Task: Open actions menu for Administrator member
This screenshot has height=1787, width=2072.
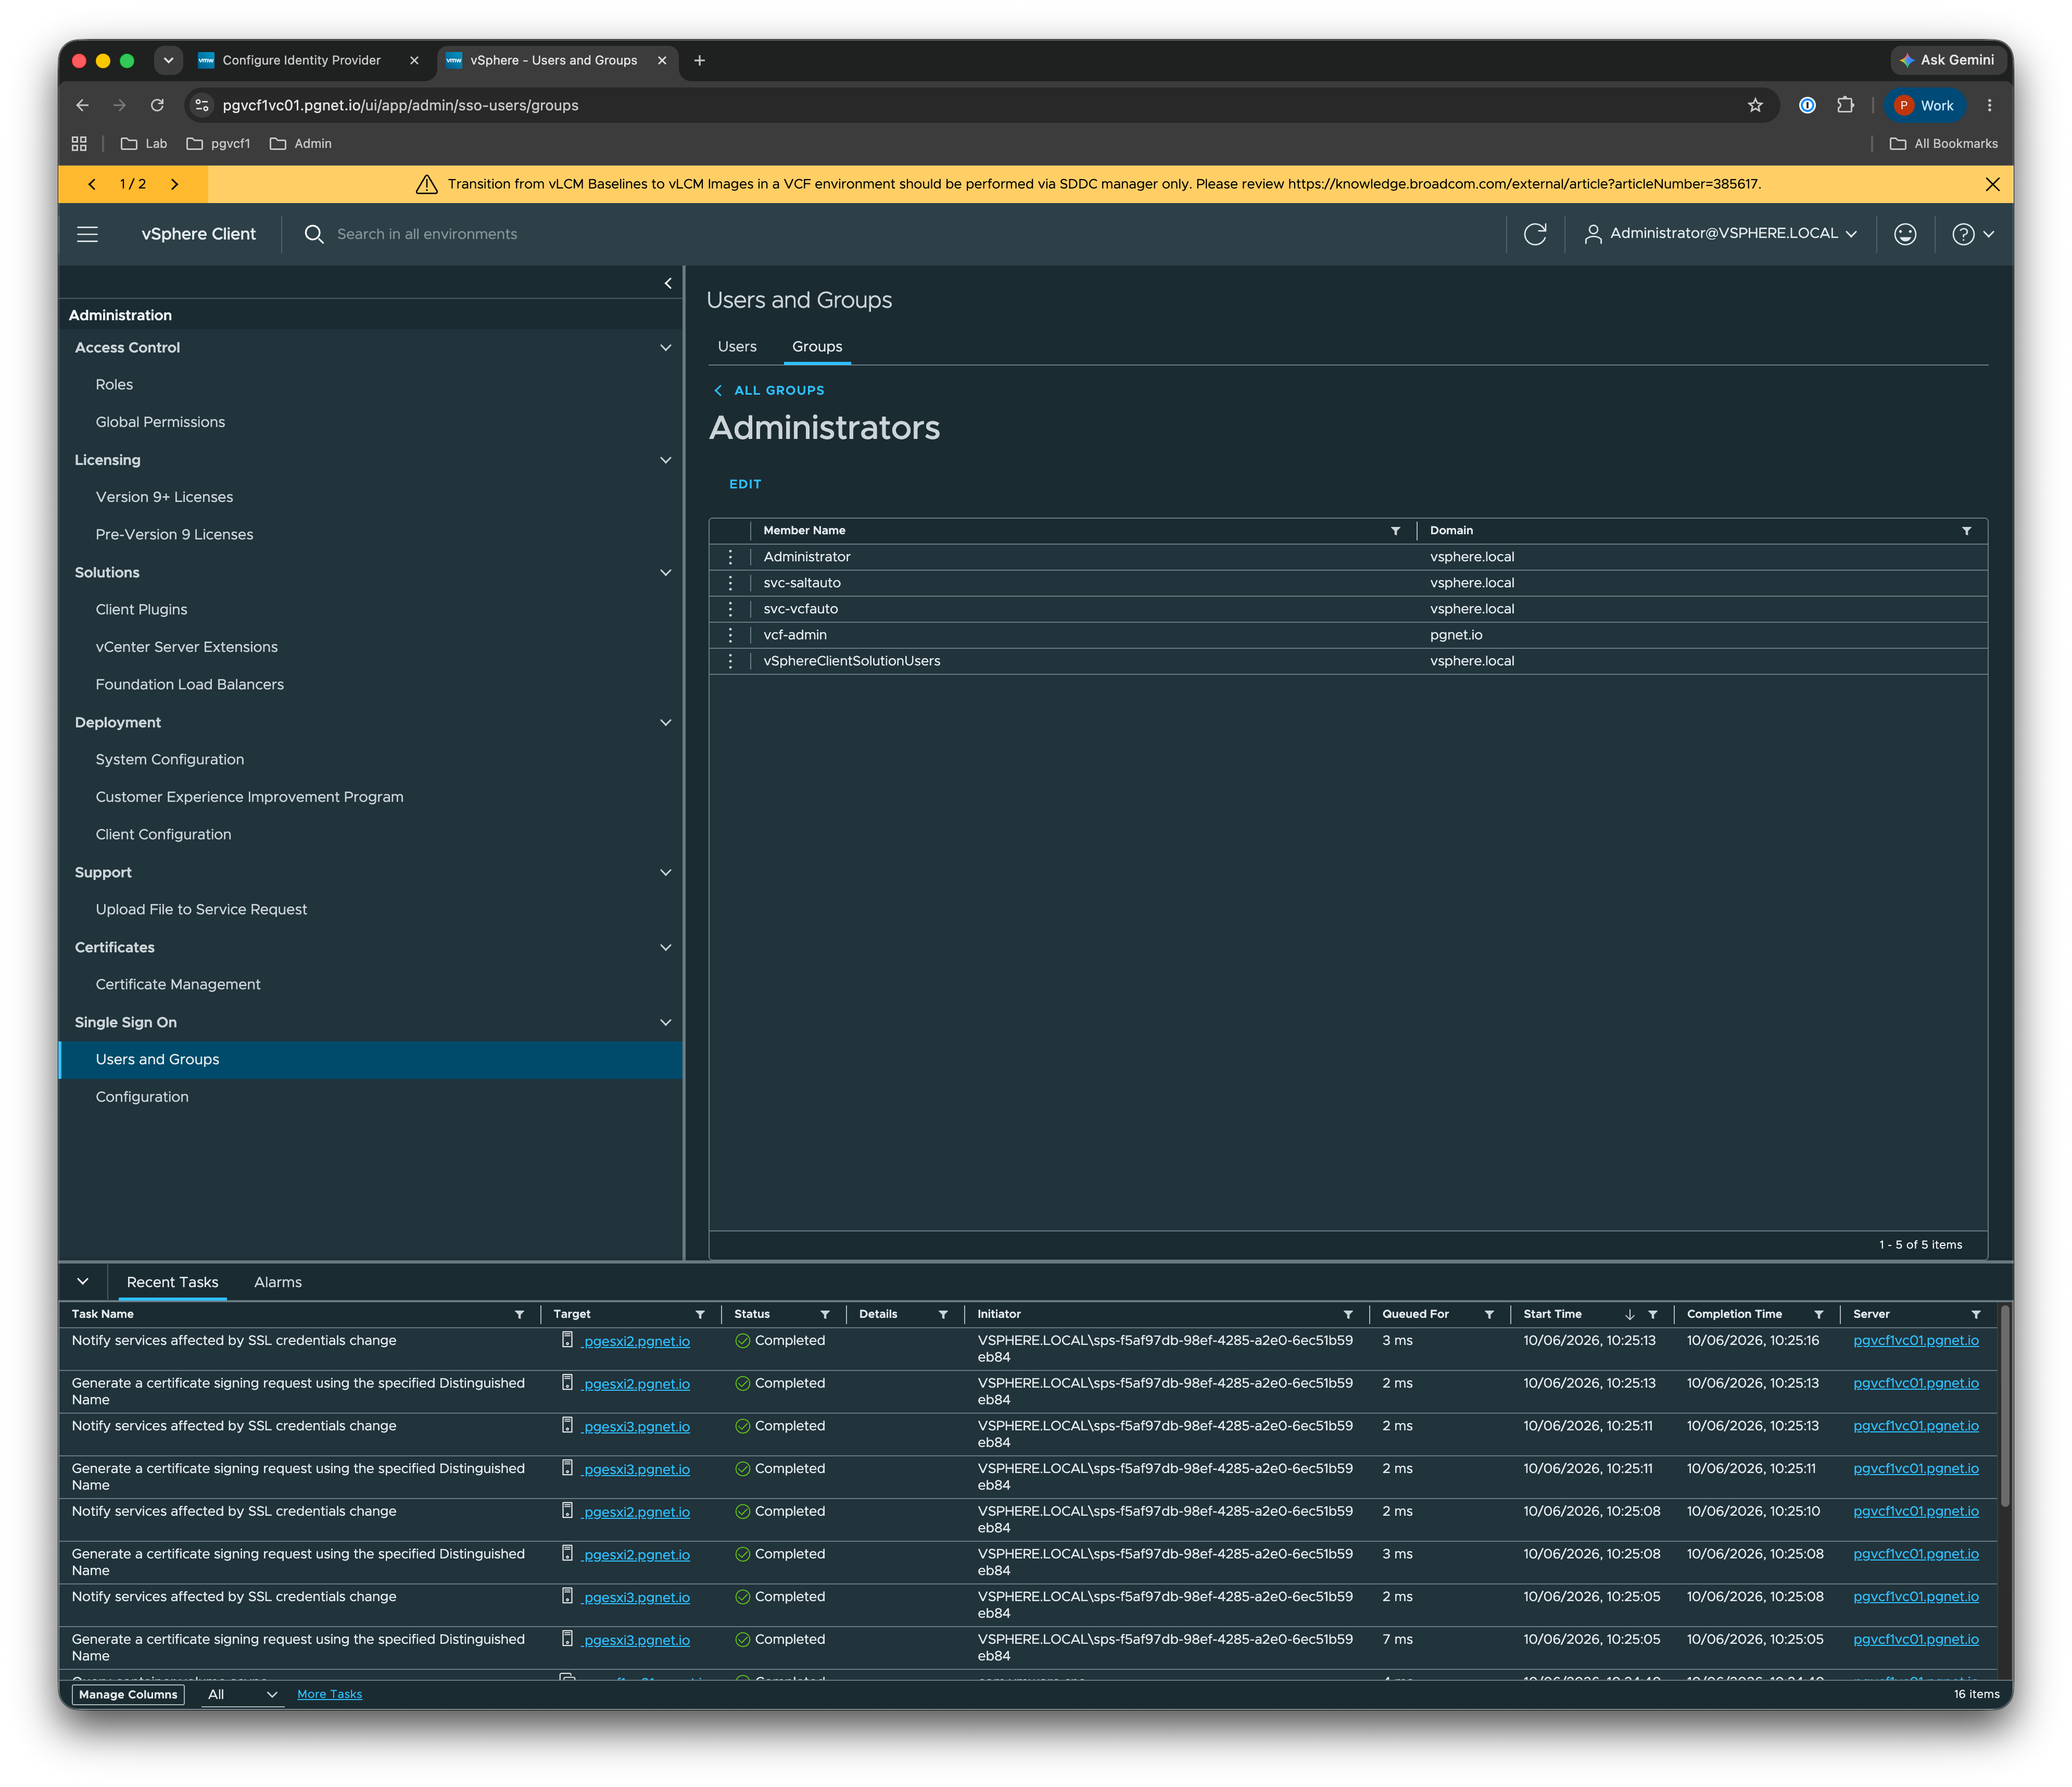Action: [730, 557]
